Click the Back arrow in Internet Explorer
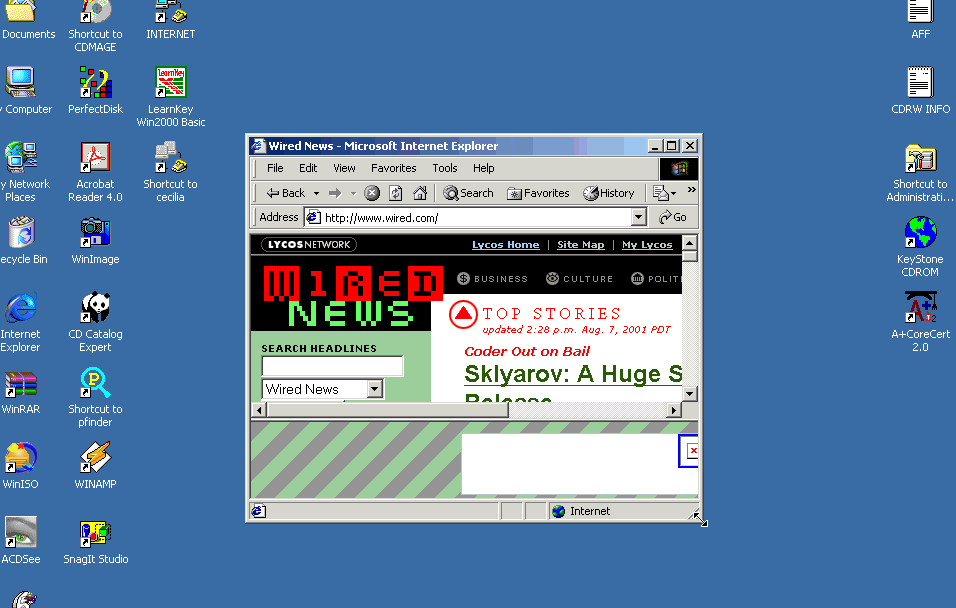This screenshot has height=608, width=956. 285,193
